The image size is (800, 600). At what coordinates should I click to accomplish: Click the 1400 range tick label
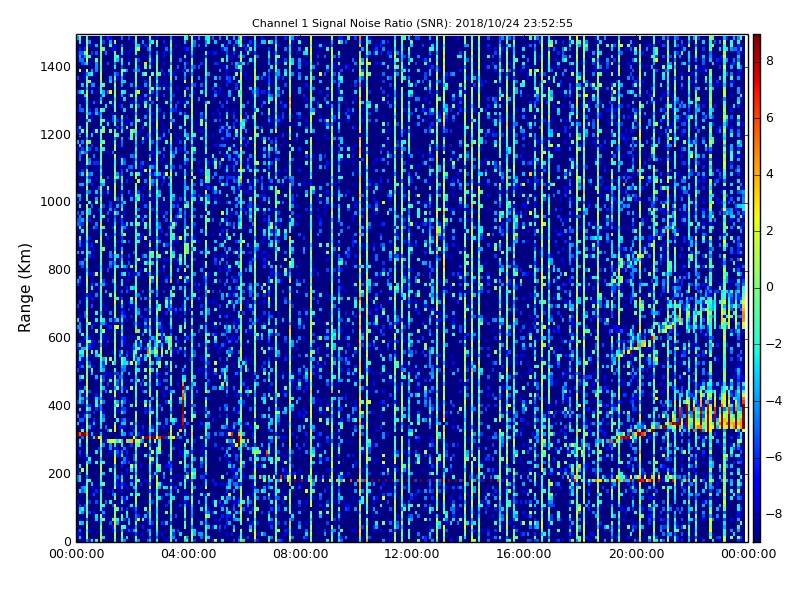coord(56,67)
